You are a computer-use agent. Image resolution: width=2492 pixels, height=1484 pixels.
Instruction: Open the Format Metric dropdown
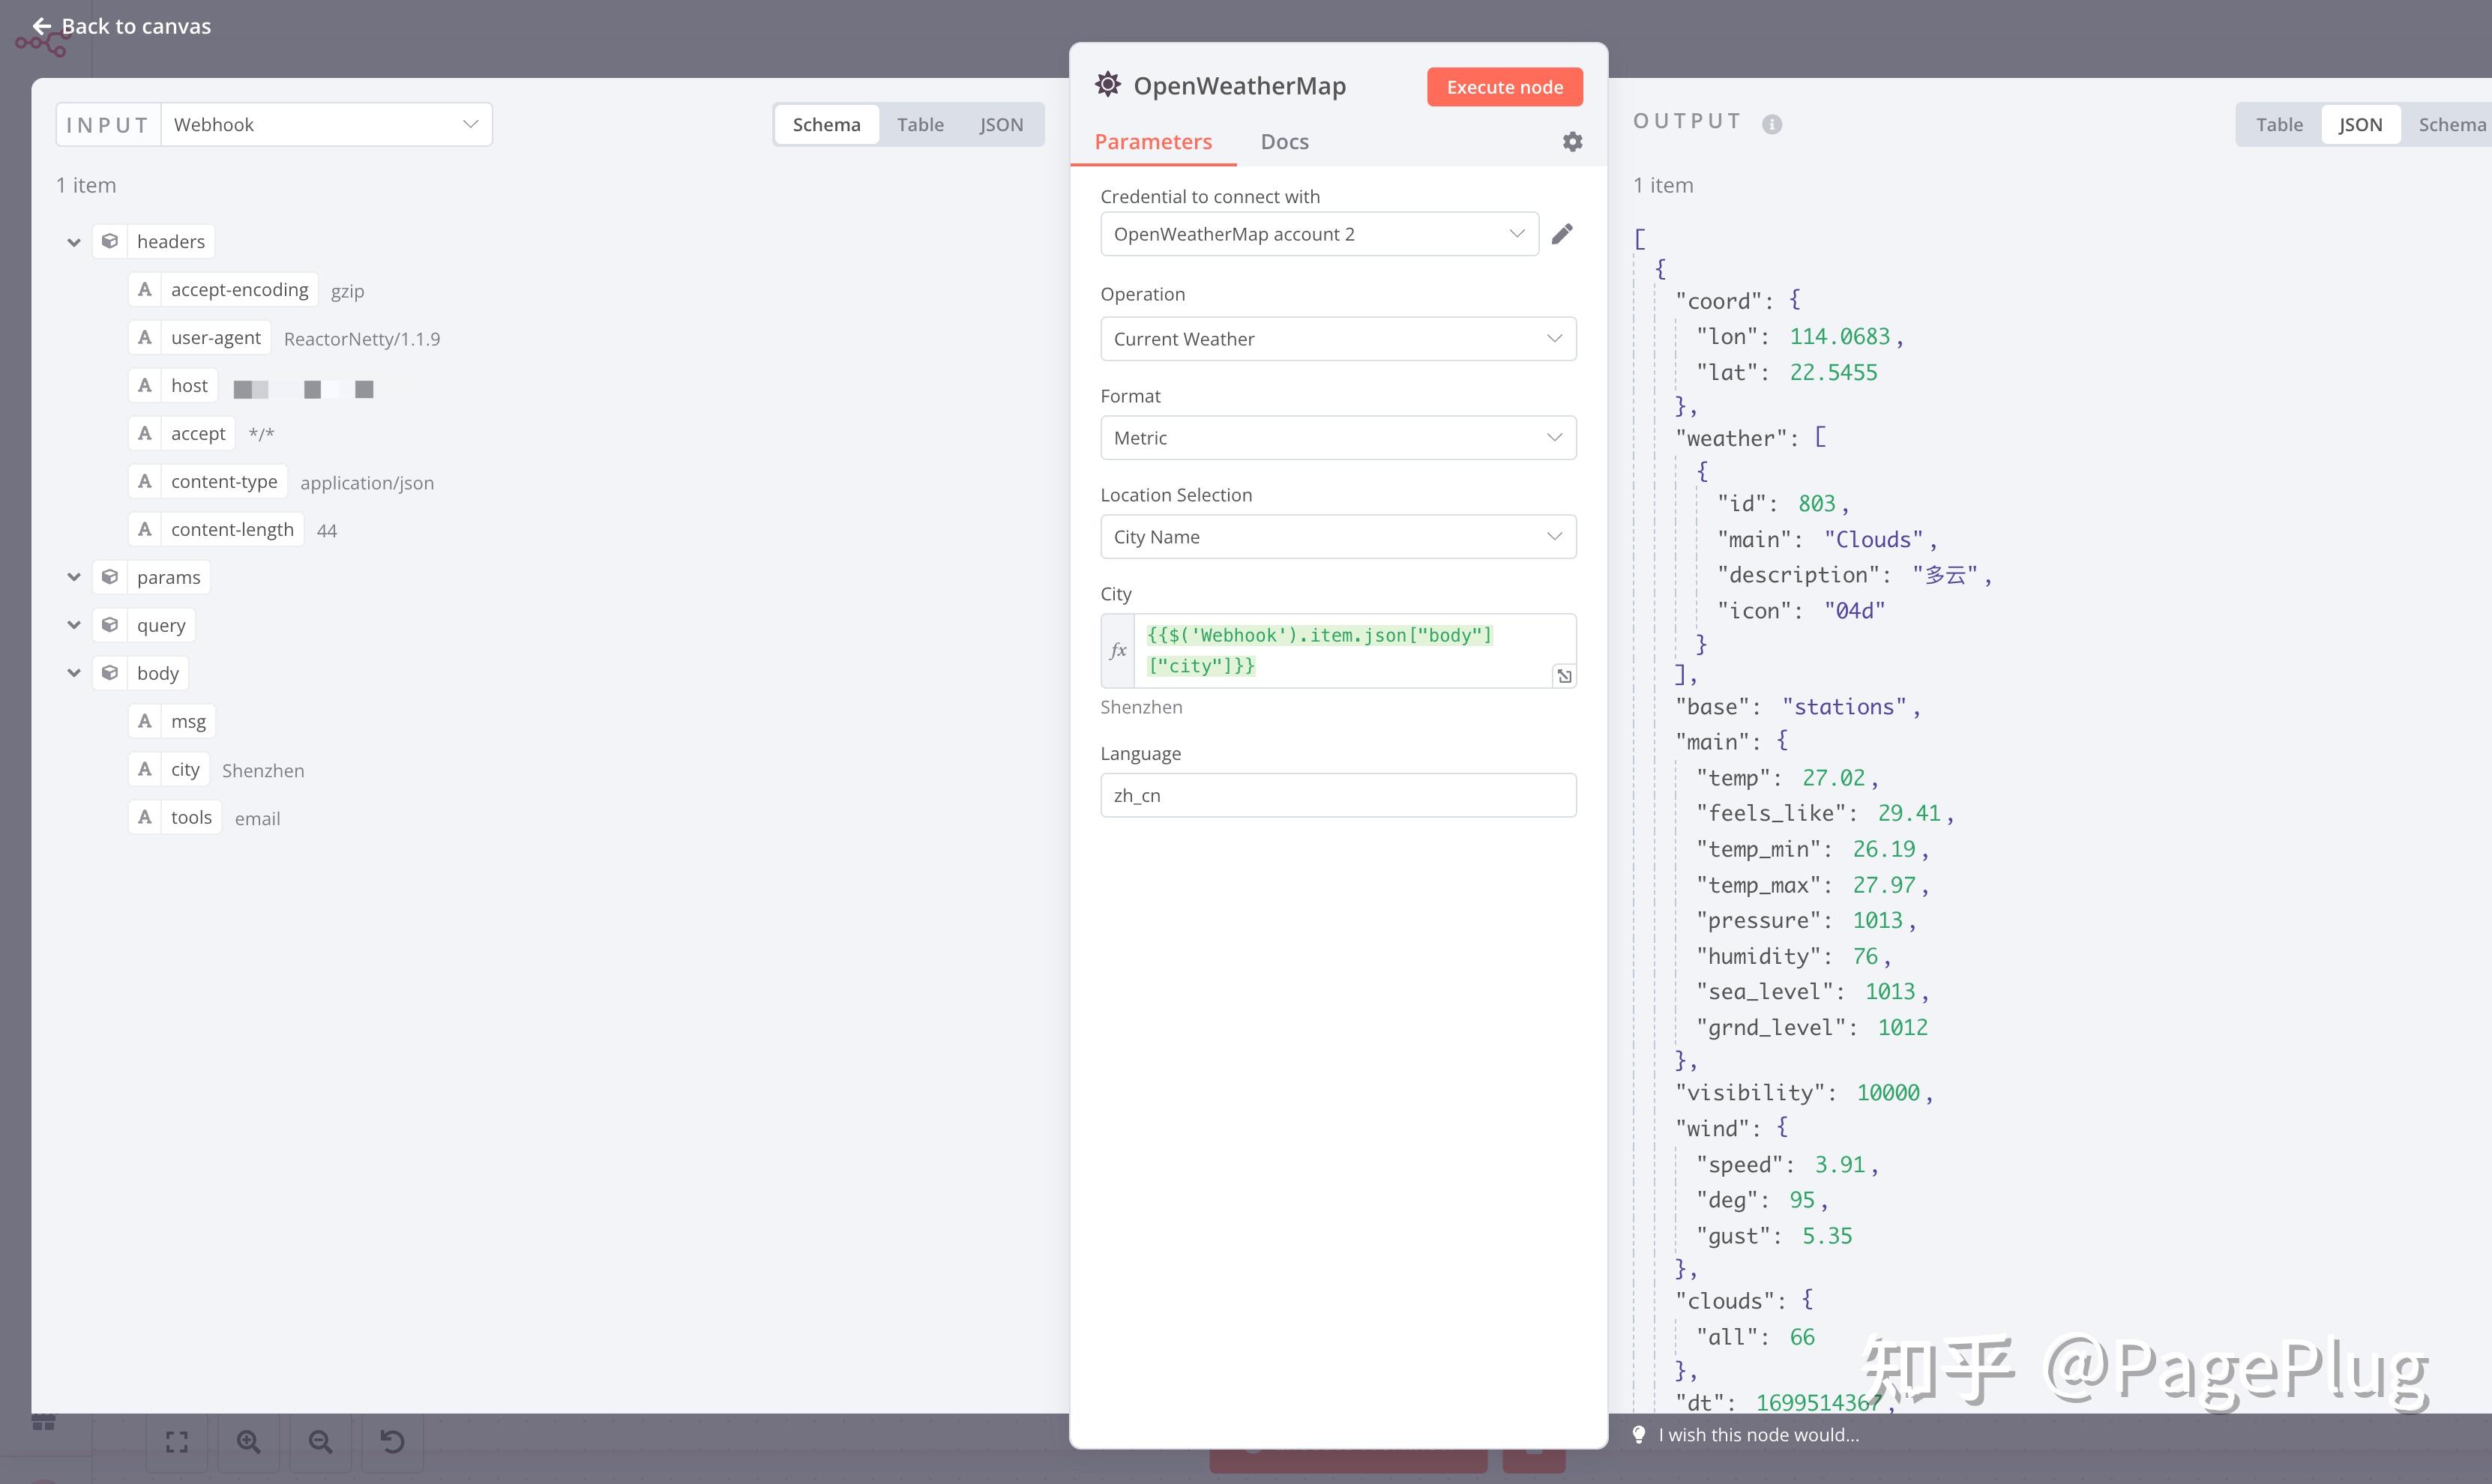click(1337, 438)
